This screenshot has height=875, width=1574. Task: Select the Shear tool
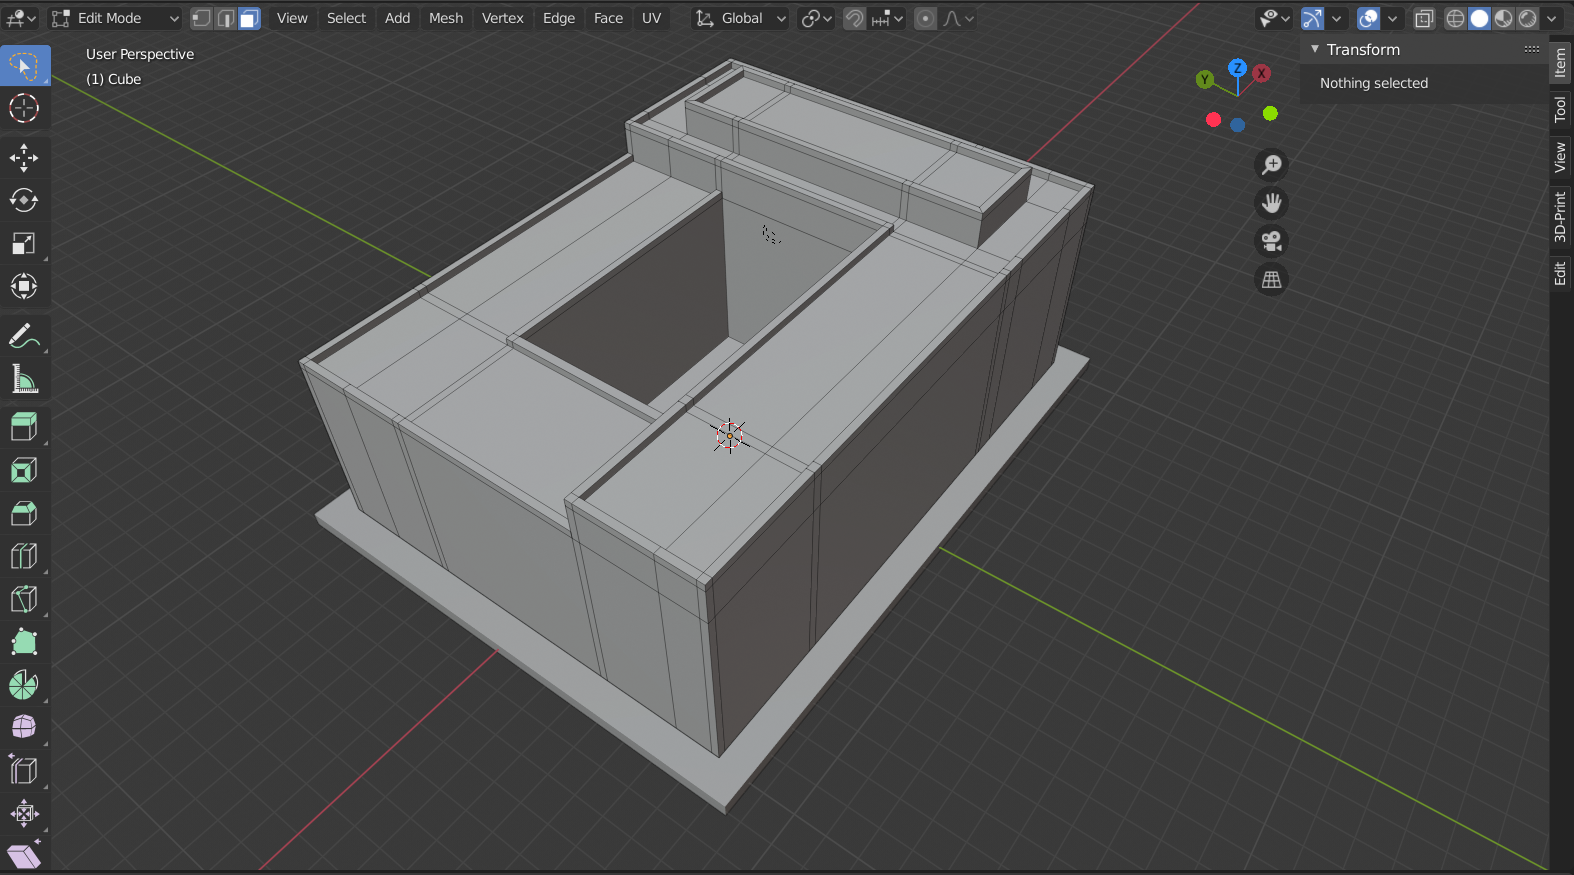(24, 855)
